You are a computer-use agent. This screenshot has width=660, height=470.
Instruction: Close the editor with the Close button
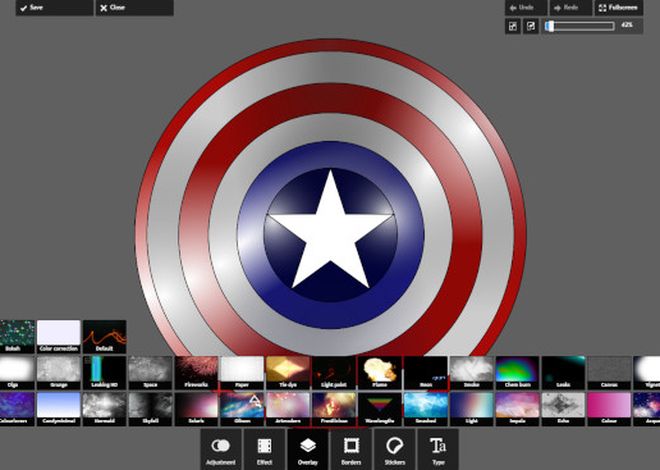coord(134,8)
